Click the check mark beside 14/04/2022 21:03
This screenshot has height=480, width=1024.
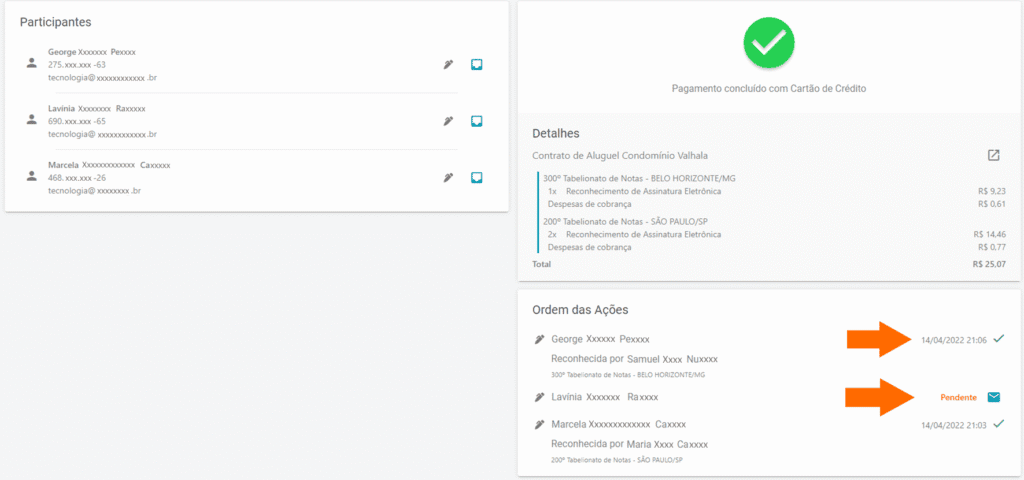pos(998,424)
